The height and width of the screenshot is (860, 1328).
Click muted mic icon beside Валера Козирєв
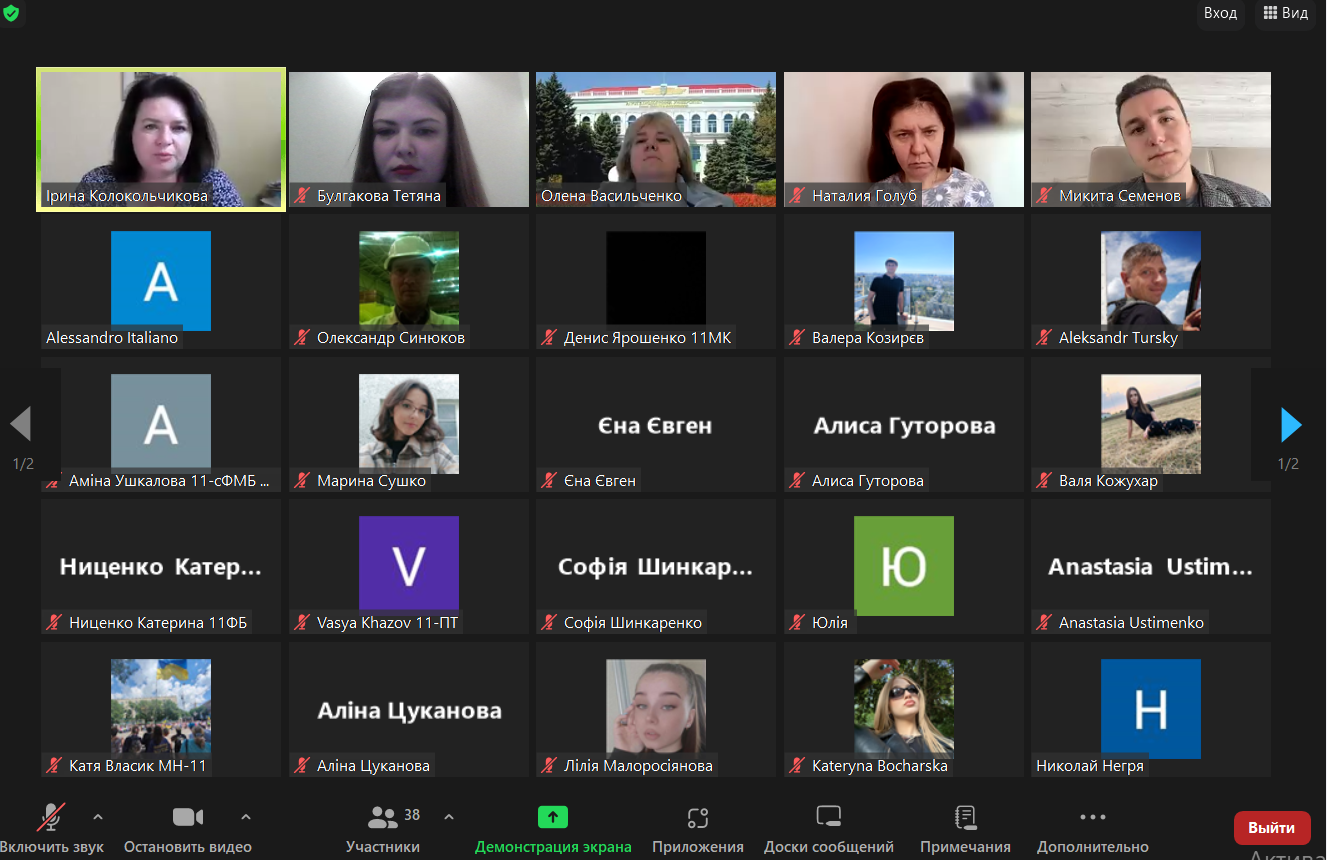coord(797,338)
